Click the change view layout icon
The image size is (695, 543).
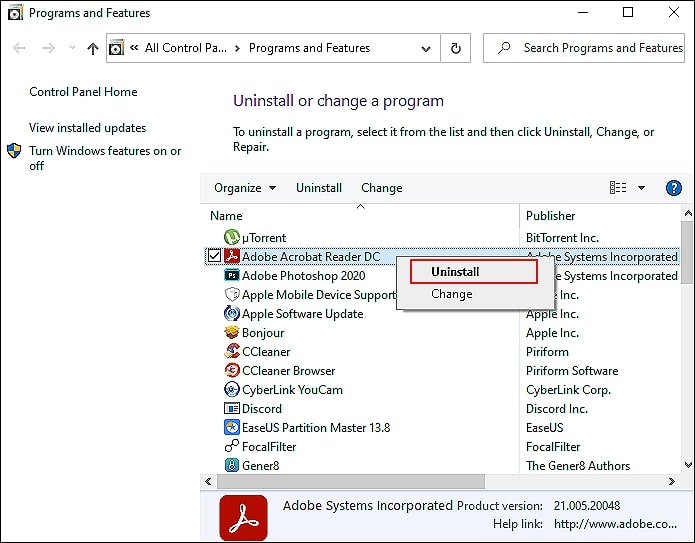tap(618, 188)
